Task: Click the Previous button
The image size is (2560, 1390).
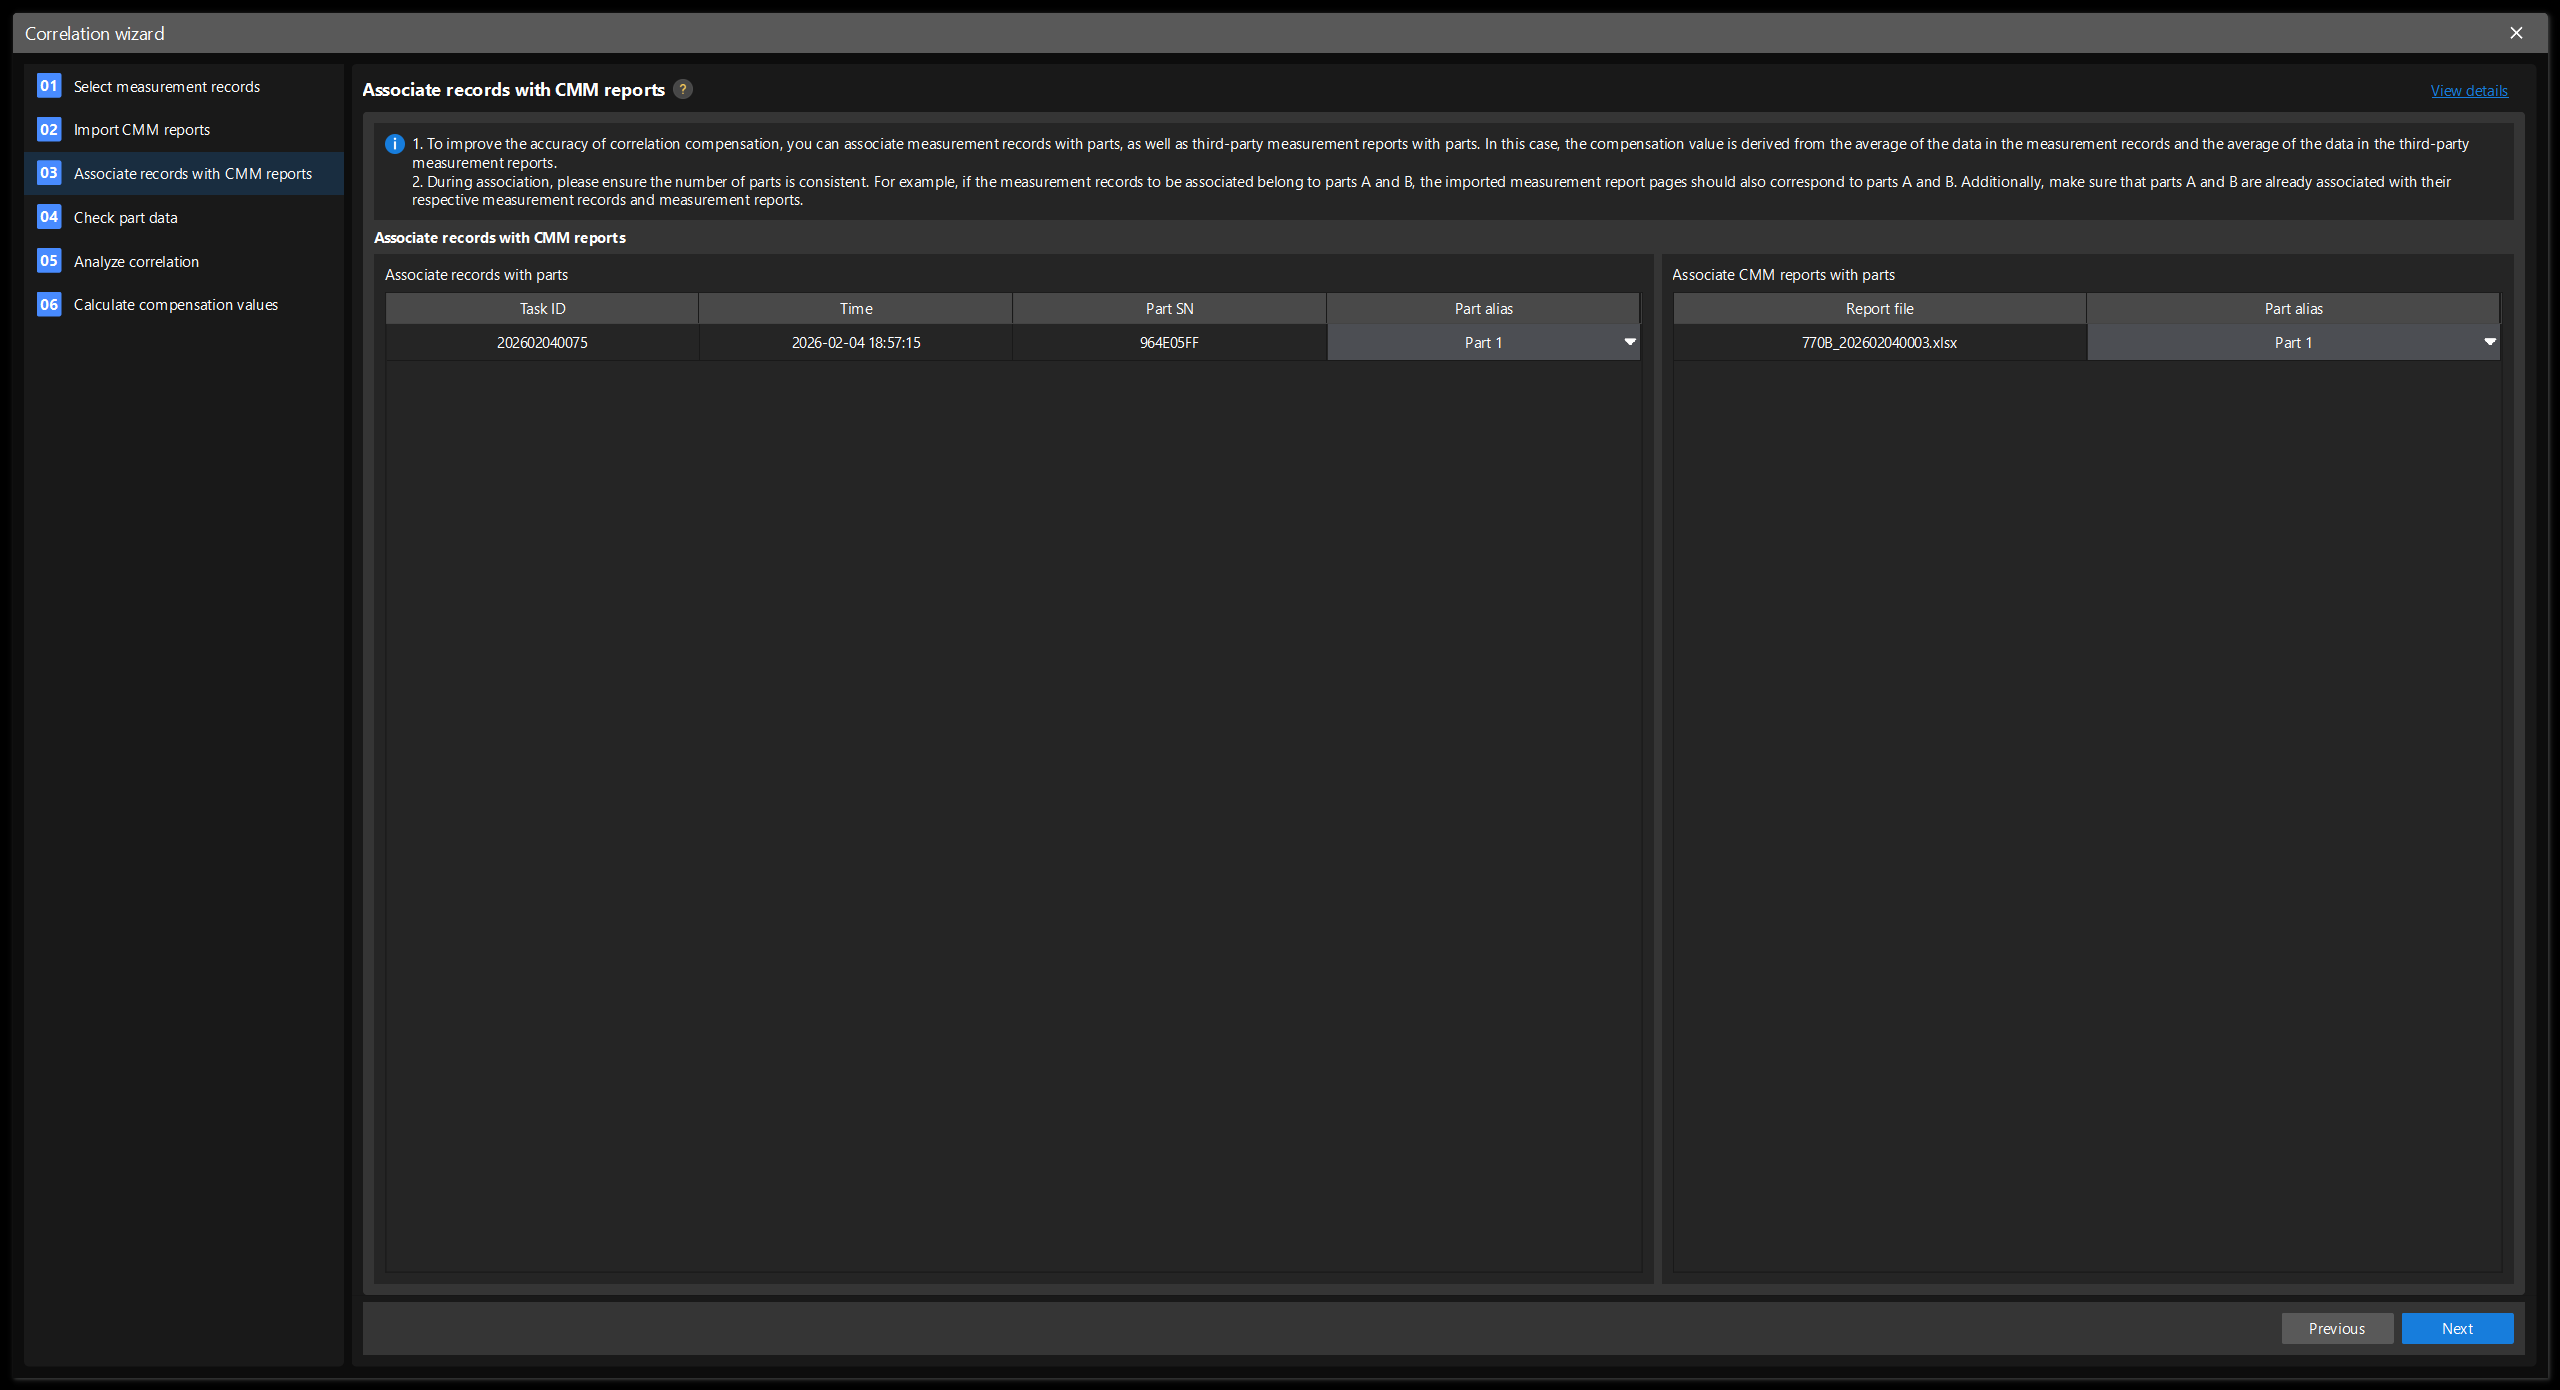Action: click(x=2337, y=1328)
